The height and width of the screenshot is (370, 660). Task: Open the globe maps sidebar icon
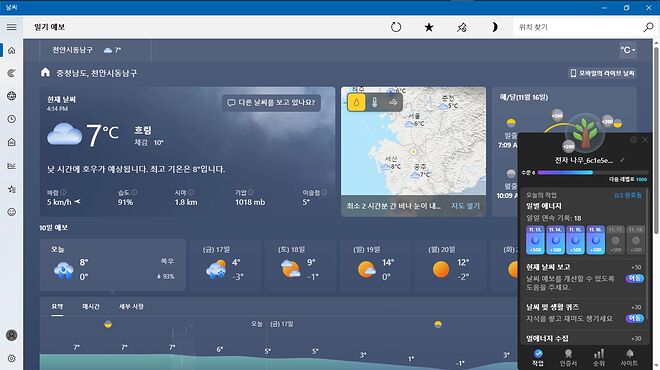point(11,96)
